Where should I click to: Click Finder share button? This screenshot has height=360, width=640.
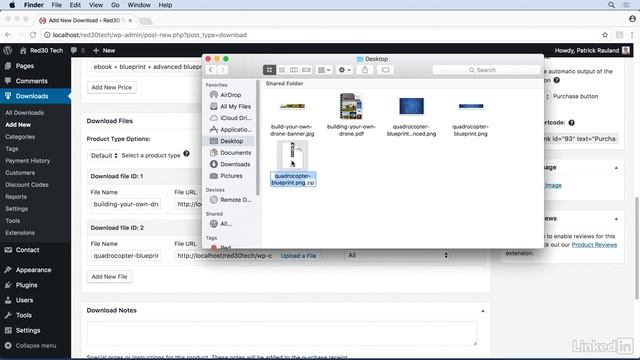(x=365, y=70)
